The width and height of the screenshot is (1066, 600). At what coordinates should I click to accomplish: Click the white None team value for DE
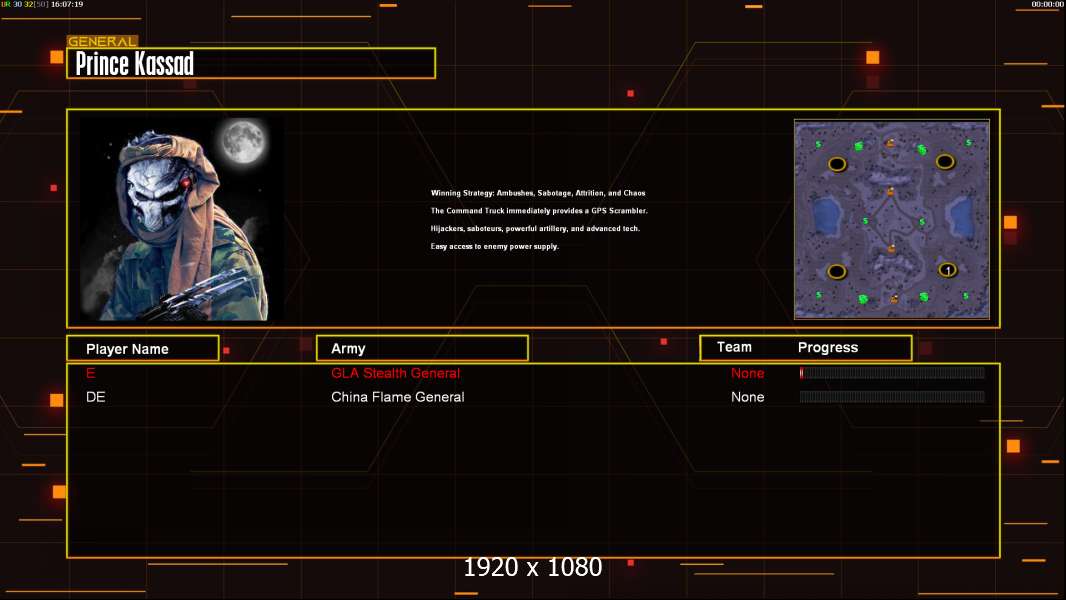pyautogui.click(x=747, y=397)
